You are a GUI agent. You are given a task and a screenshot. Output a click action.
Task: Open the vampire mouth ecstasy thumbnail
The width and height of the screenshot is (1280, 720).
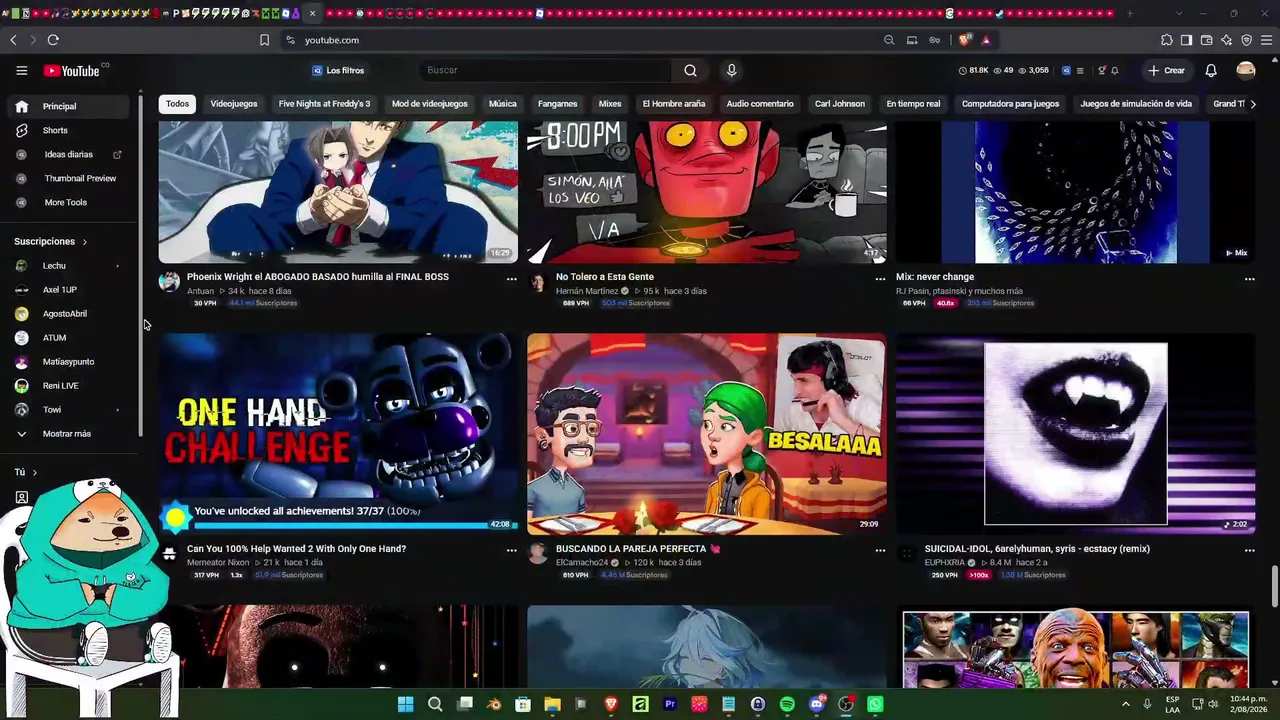1076,434
